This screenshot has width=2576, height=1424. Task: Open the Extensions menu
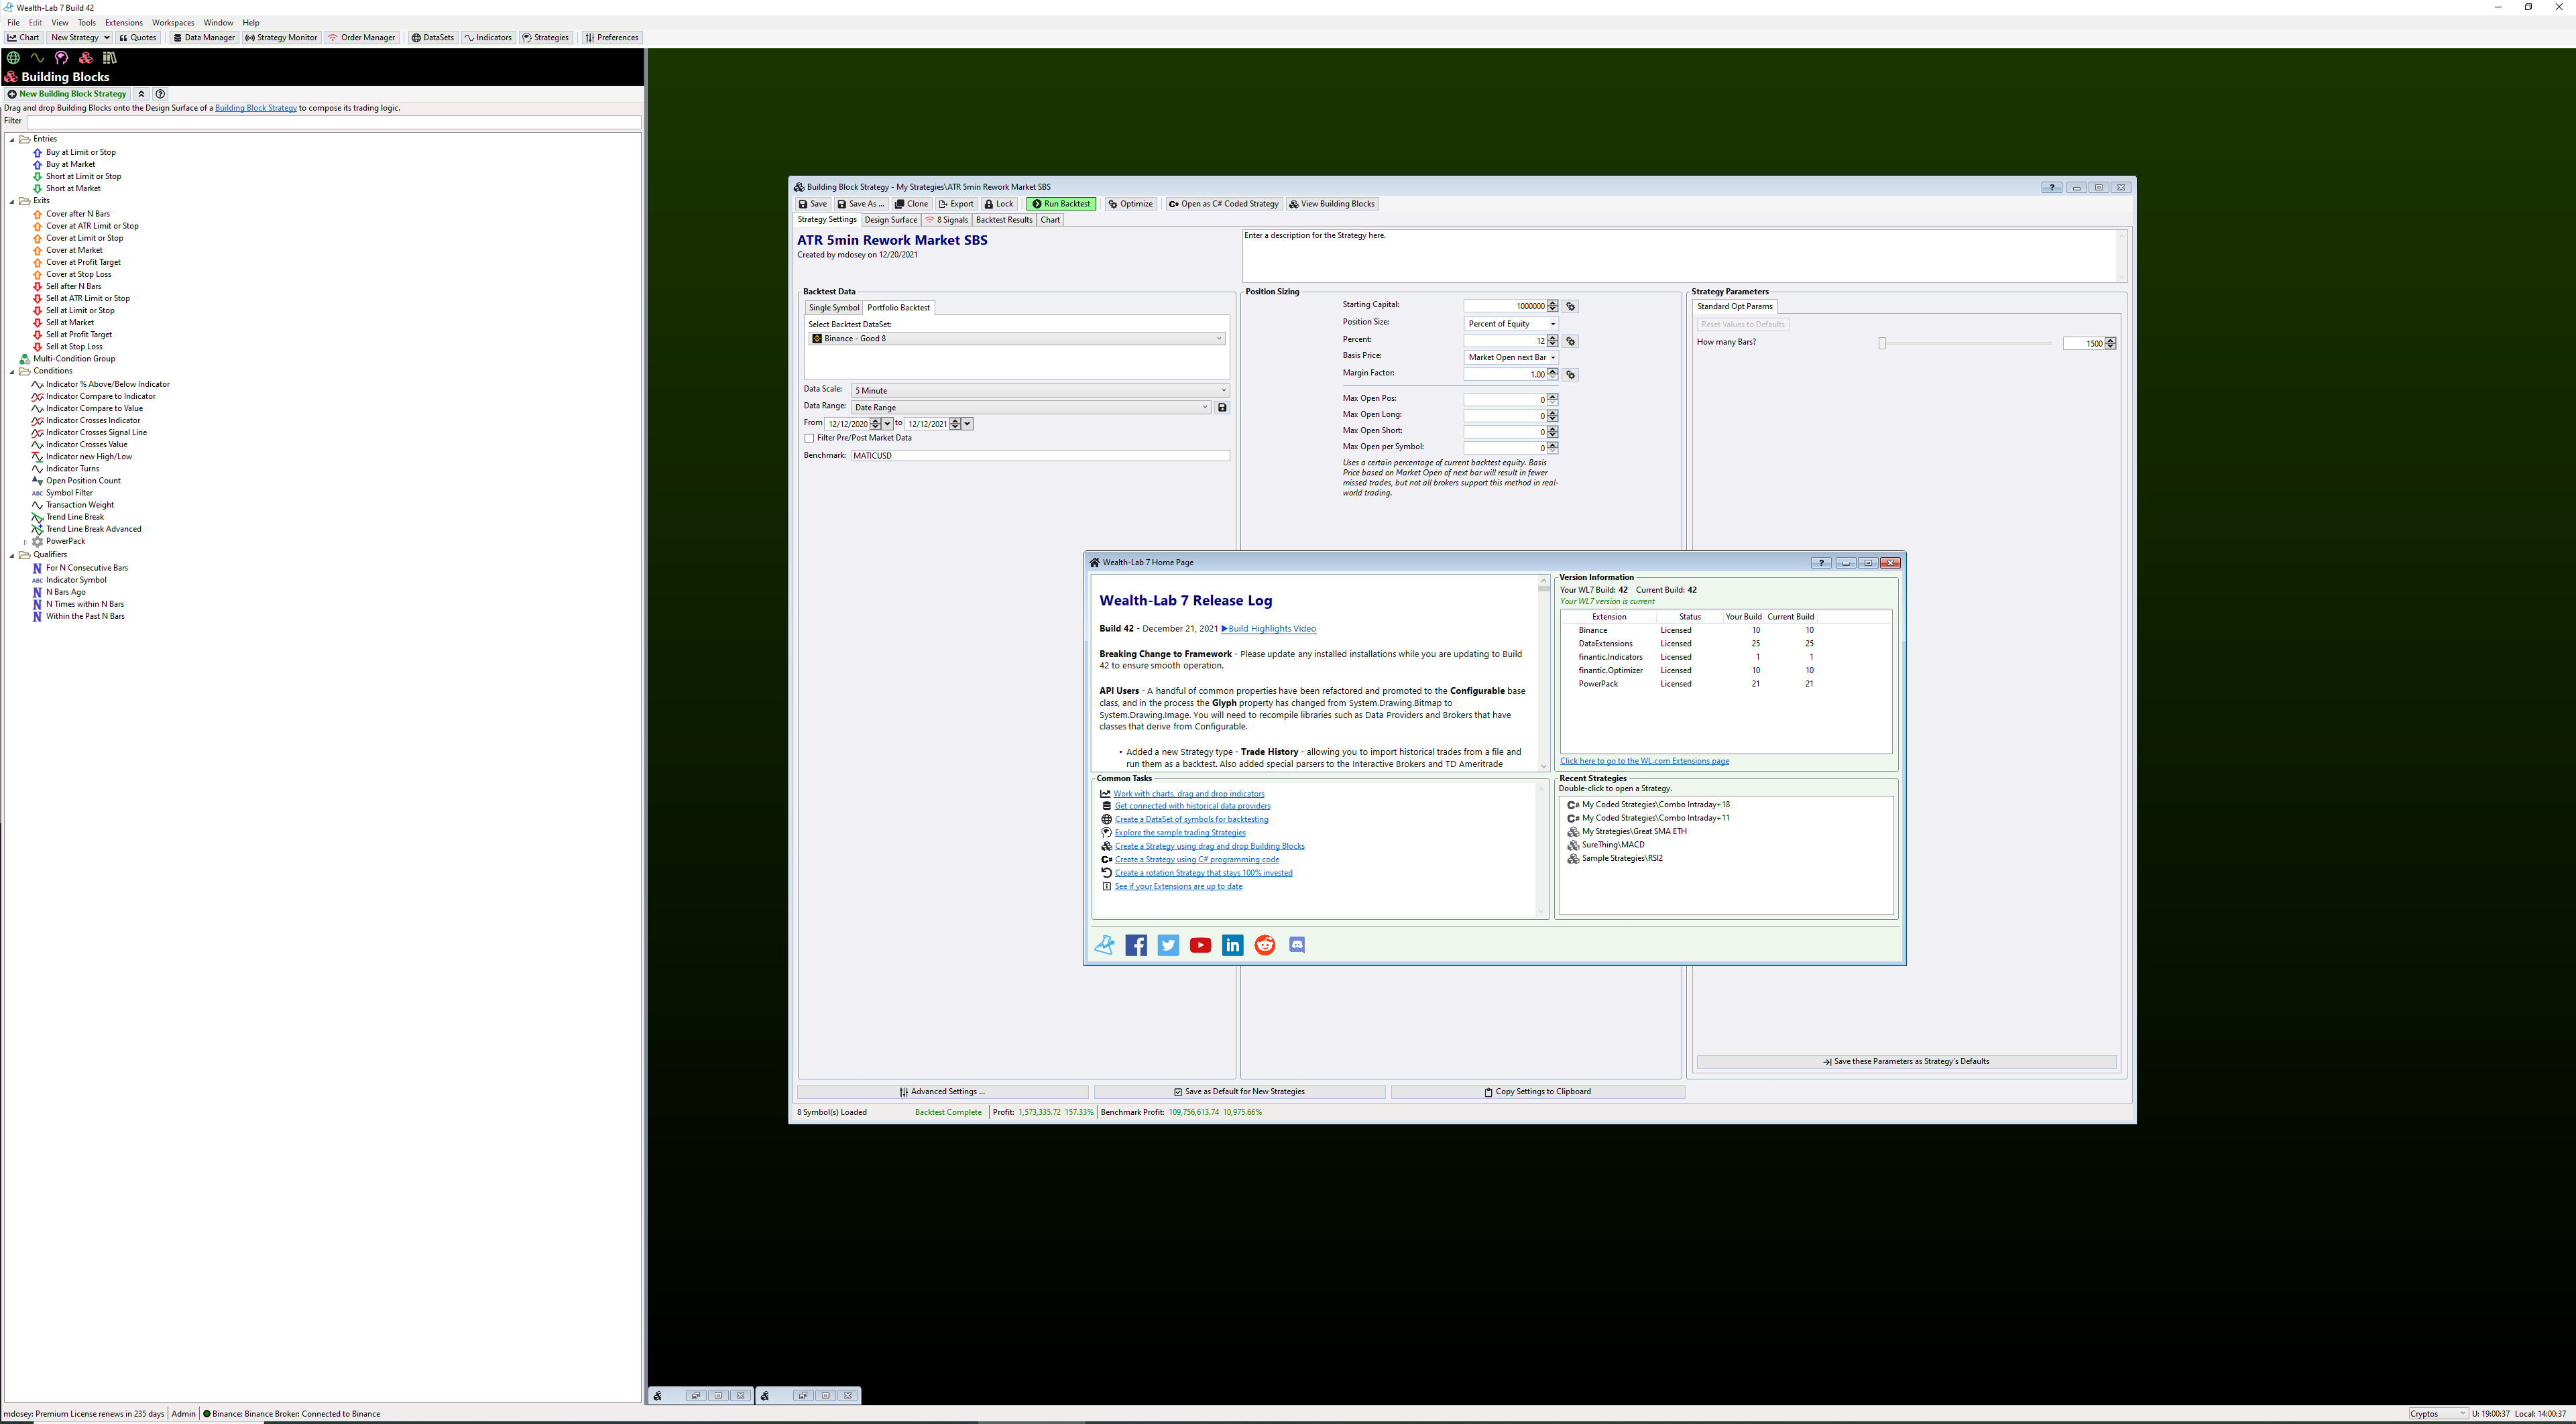[124, 22]
